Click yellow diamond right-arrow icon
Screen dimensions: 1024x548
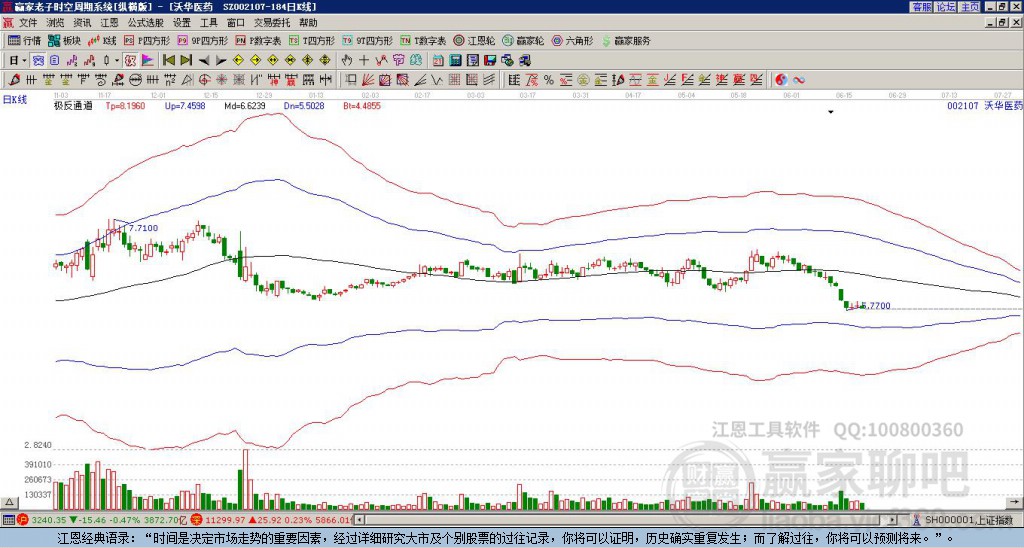point(255,61)
